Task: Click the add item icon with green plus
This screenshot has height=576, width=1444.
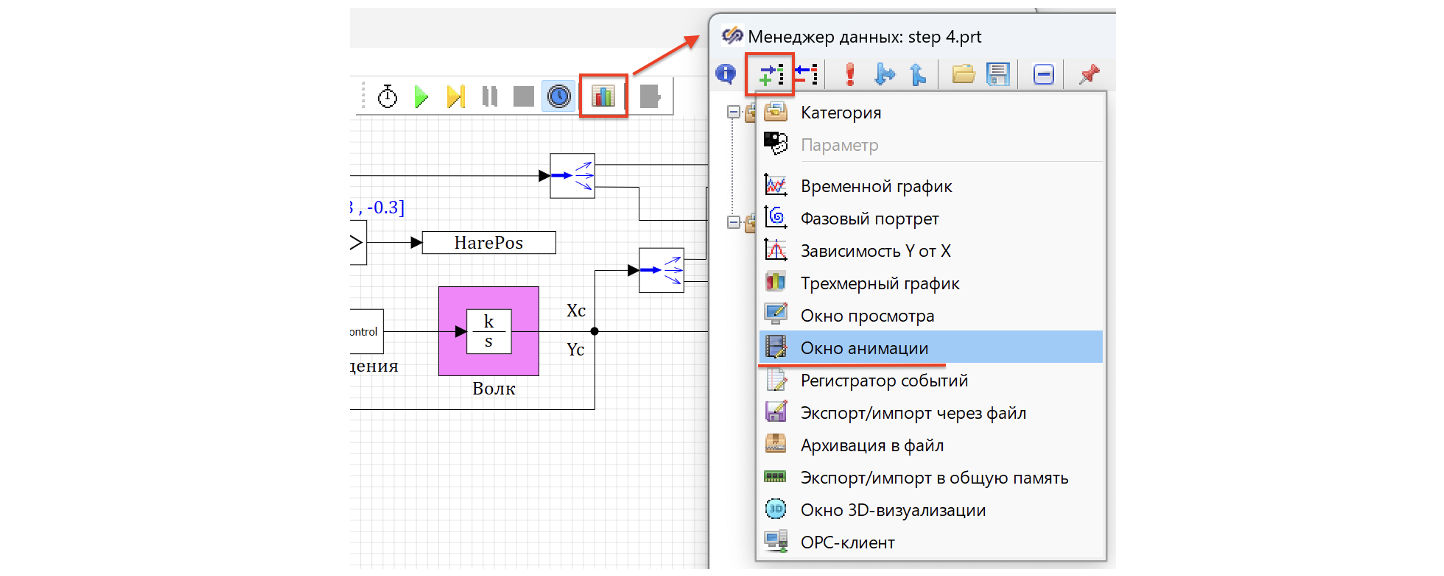Action: (770, 74)
